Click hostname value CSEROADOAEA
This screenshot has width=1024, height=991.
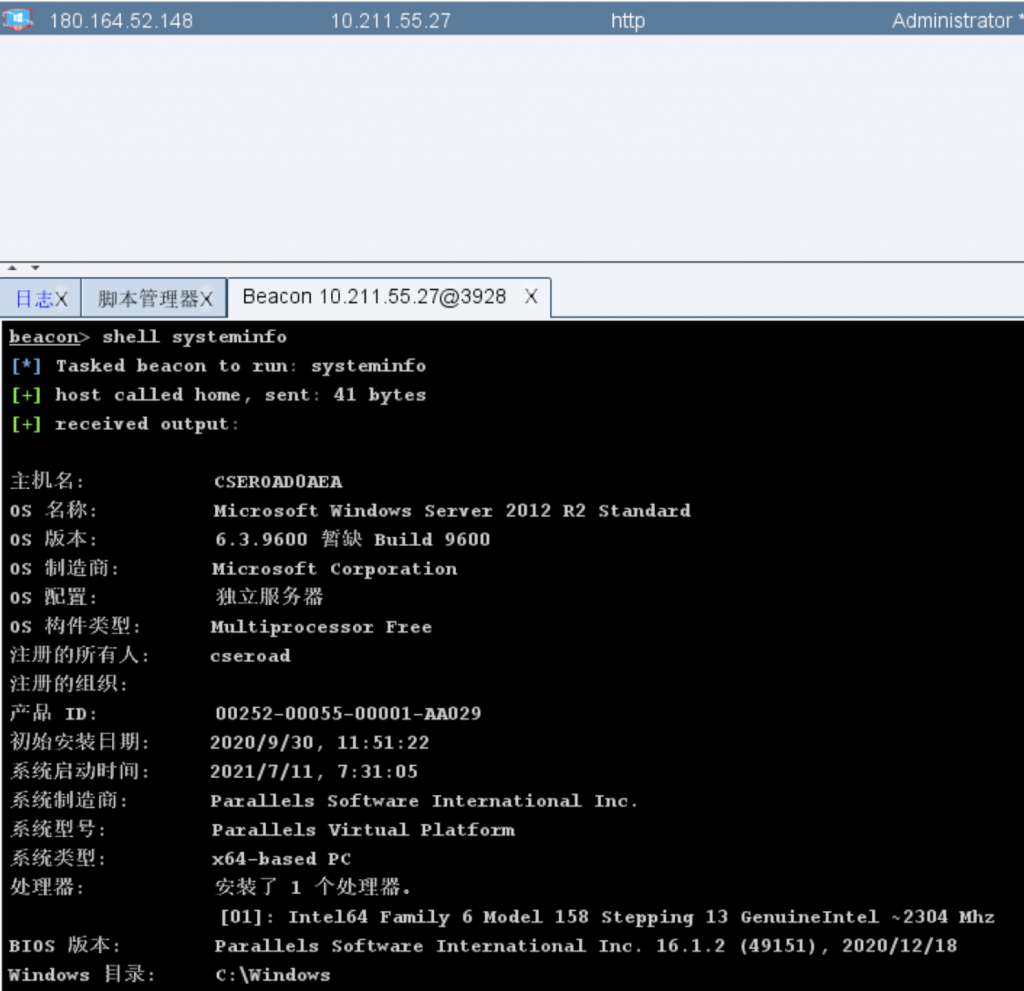(278, 482)
